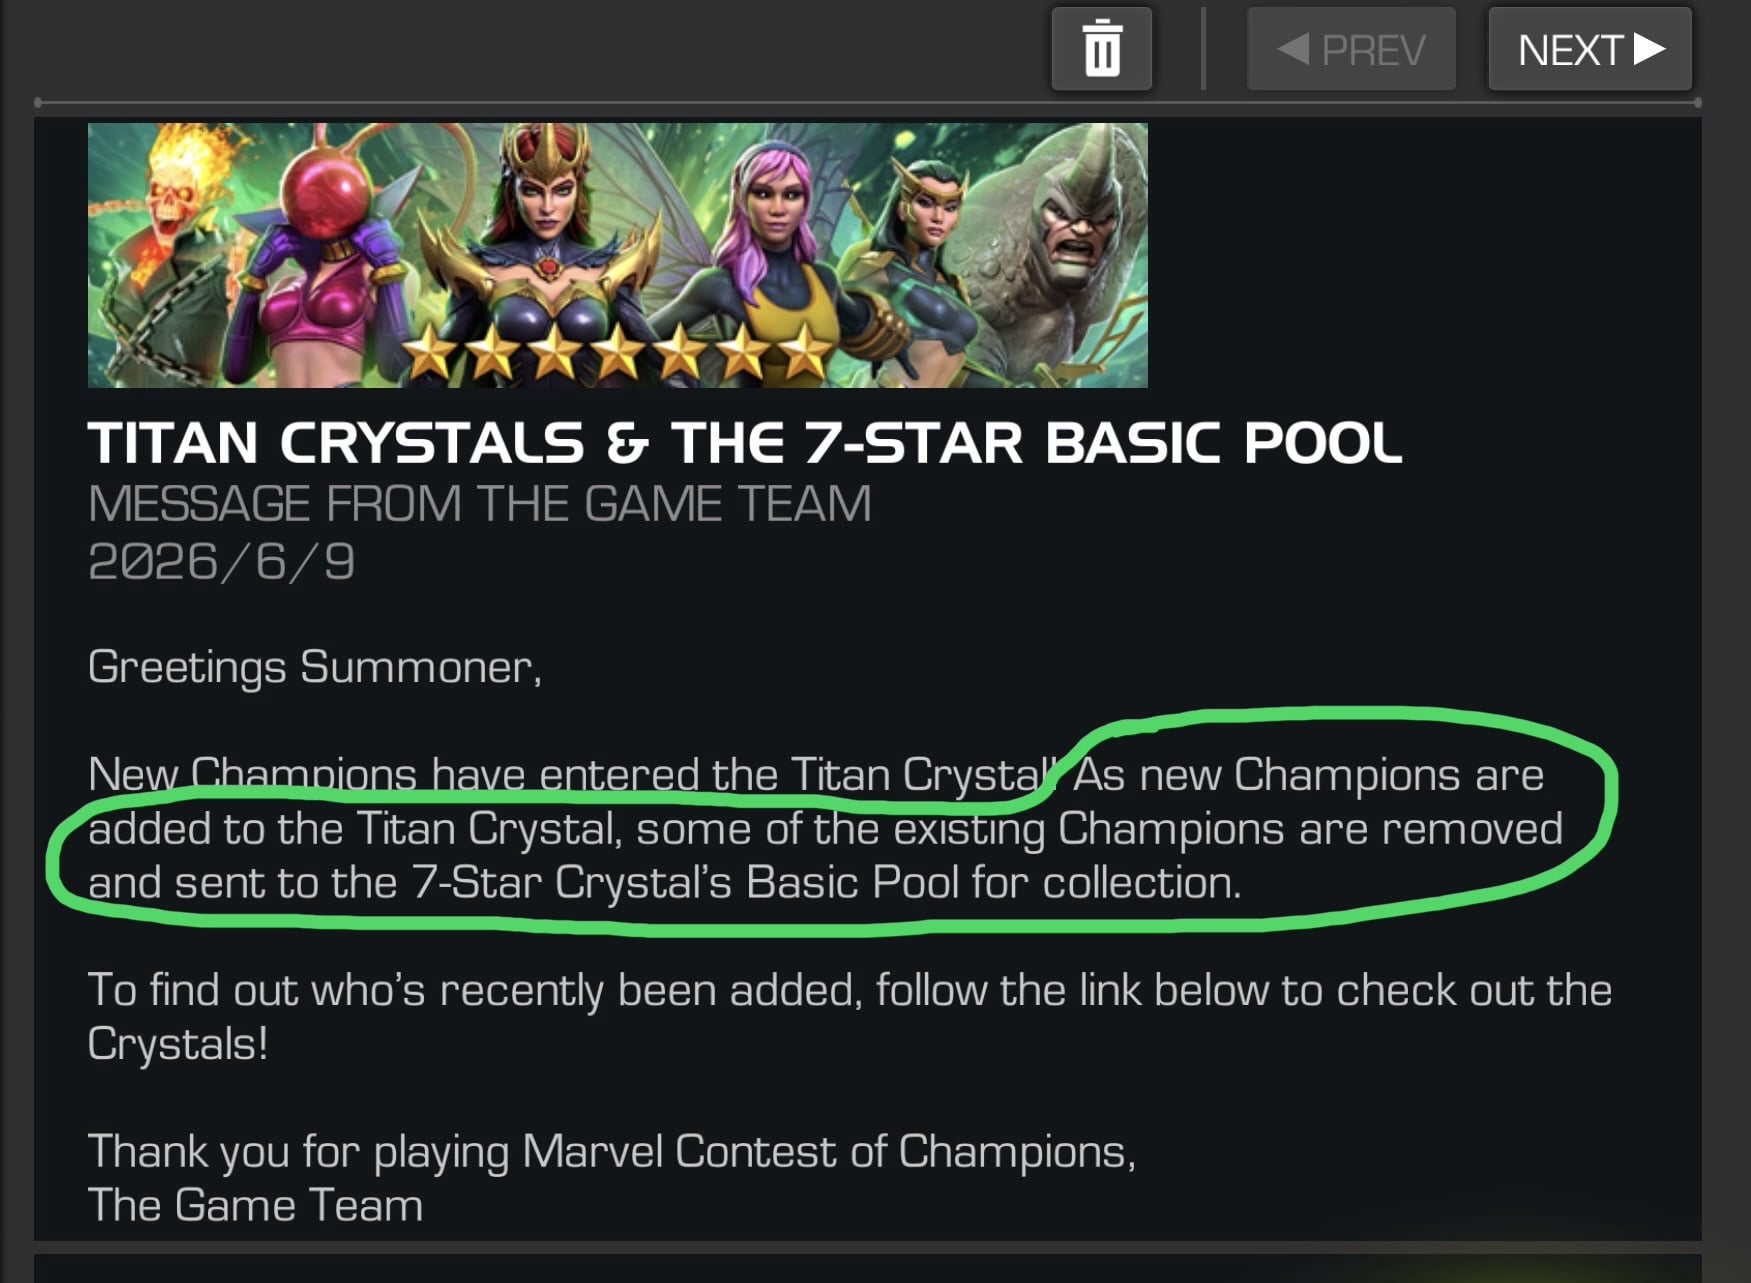Image resolution: width=1751 pixels, height=1283 pixels.
Task: Click the Greetings Summoner line
Action: point(315,668)
